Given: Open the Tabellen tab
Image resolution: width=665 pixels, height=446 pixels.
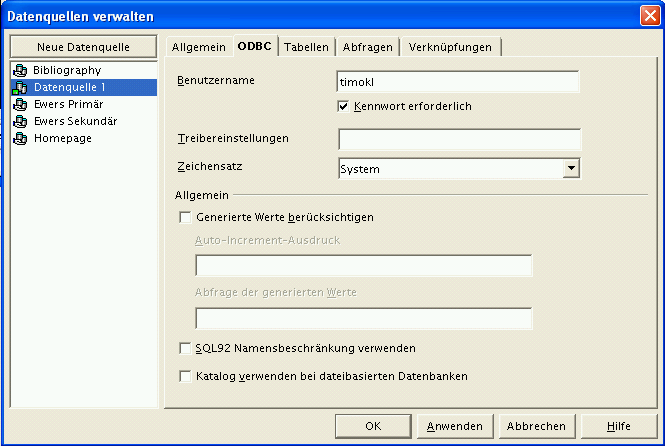Looking at the screenshot, I should coord(306,47).
